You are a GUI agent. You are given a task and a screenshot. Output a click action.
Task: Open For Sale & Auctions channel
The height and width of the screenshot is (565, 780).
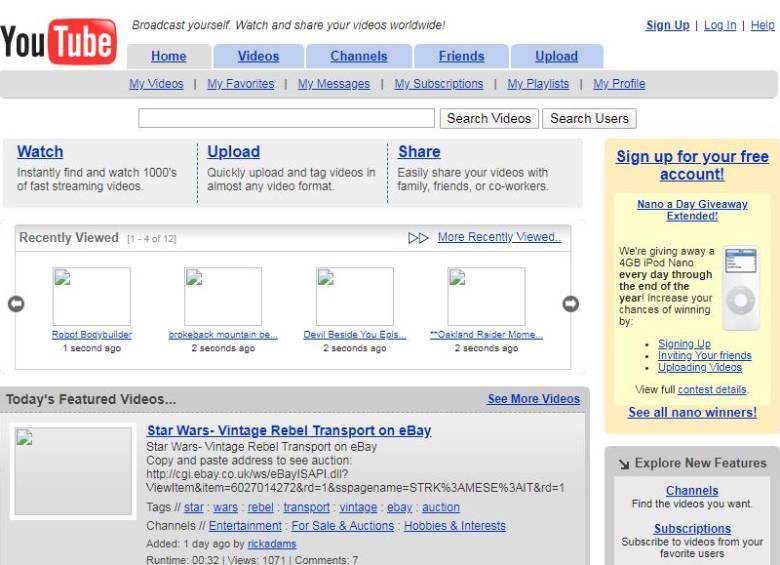click(343, 526)
